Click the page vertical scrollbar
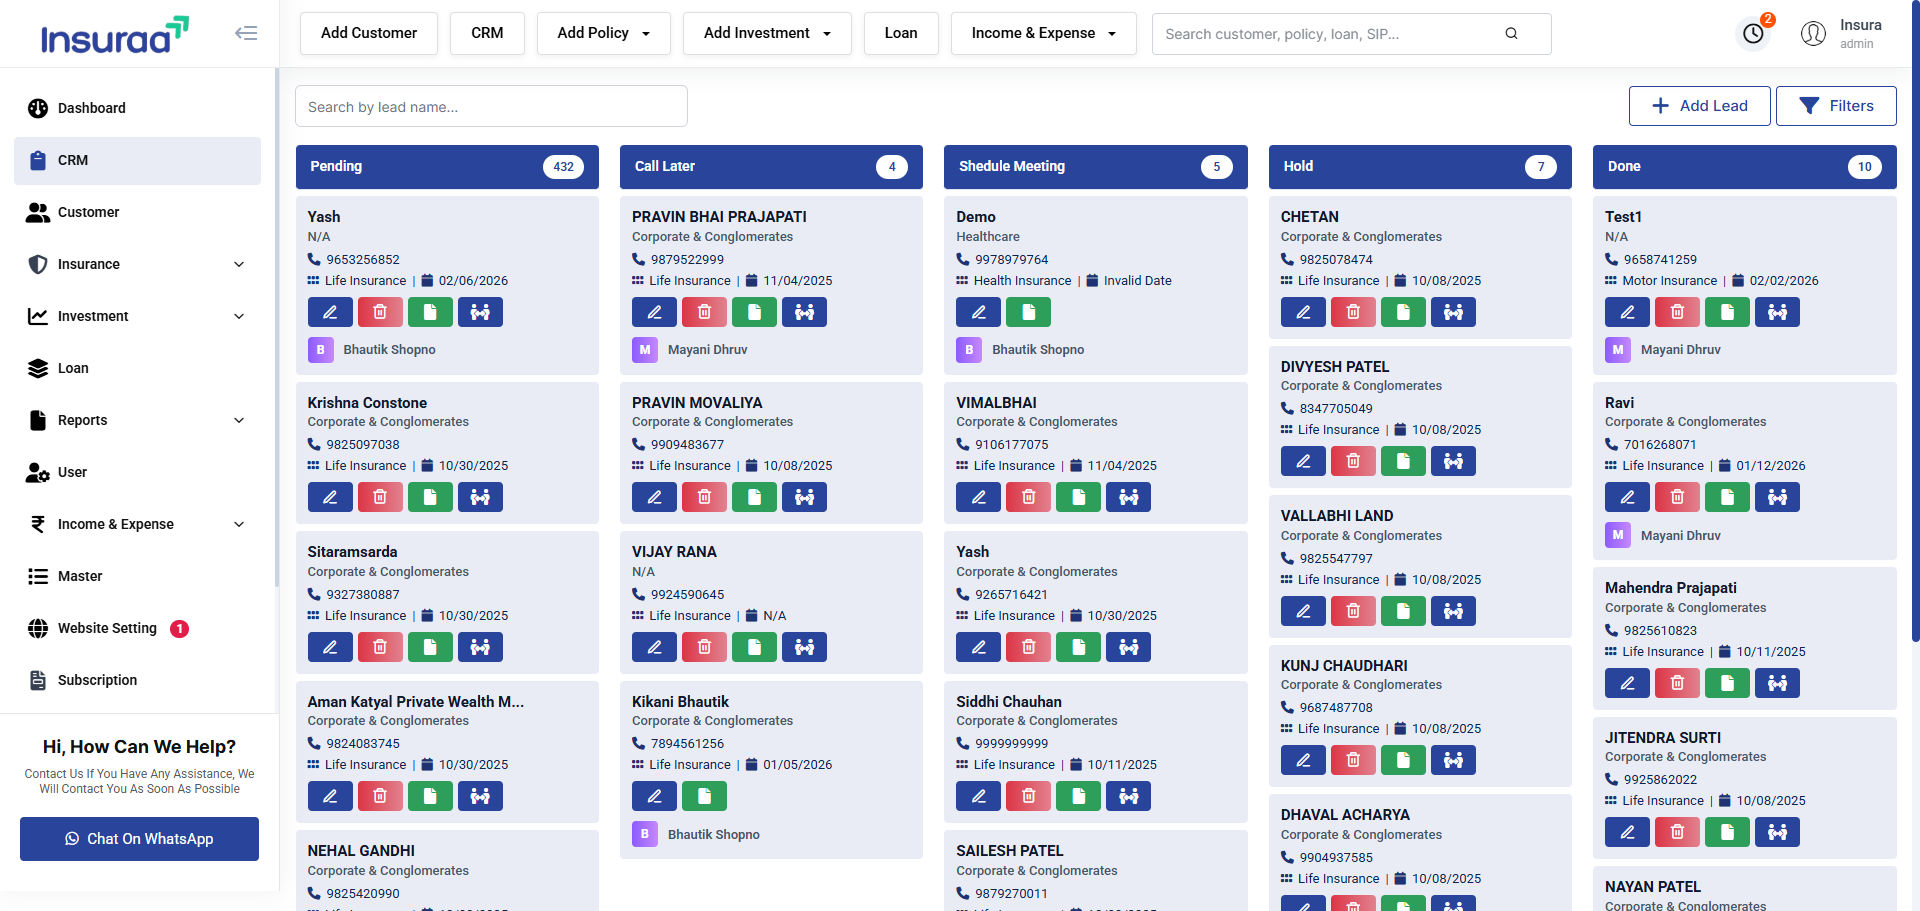The height and width of the screenshot is (911, 1920). tap(1914, 320)
